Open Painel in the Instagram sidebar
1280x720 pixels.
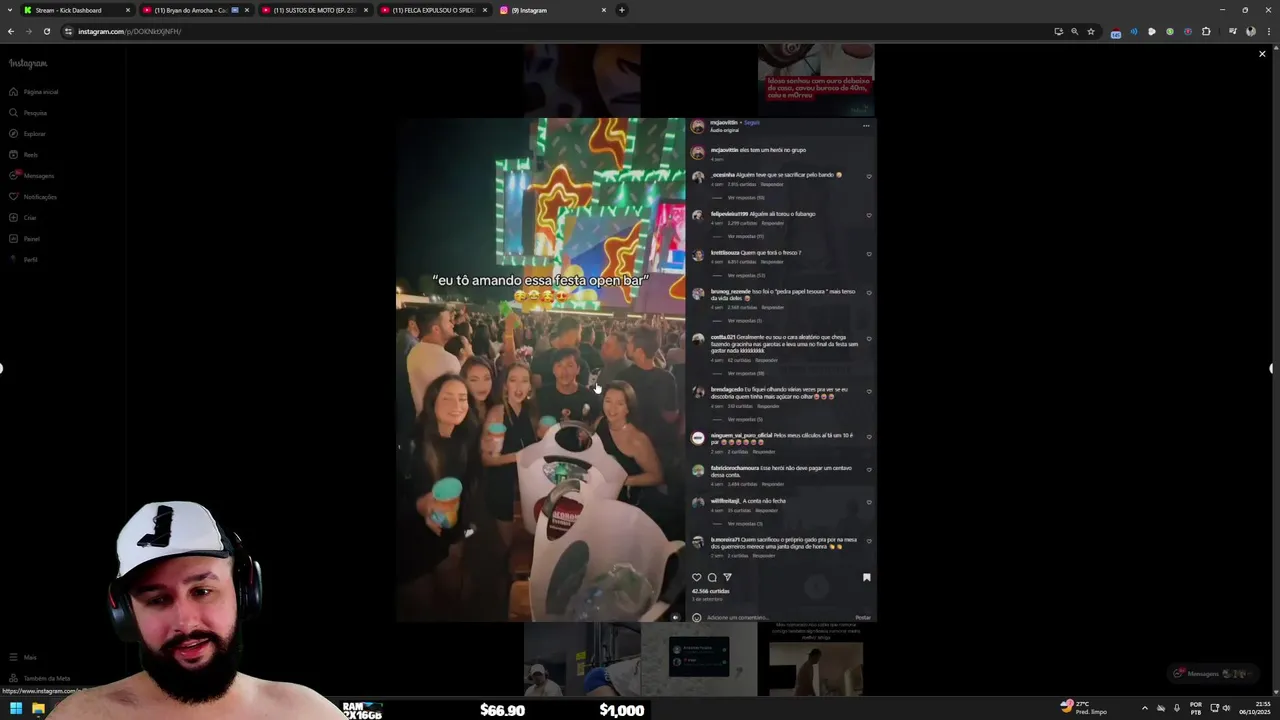click(x=25, y=239)
